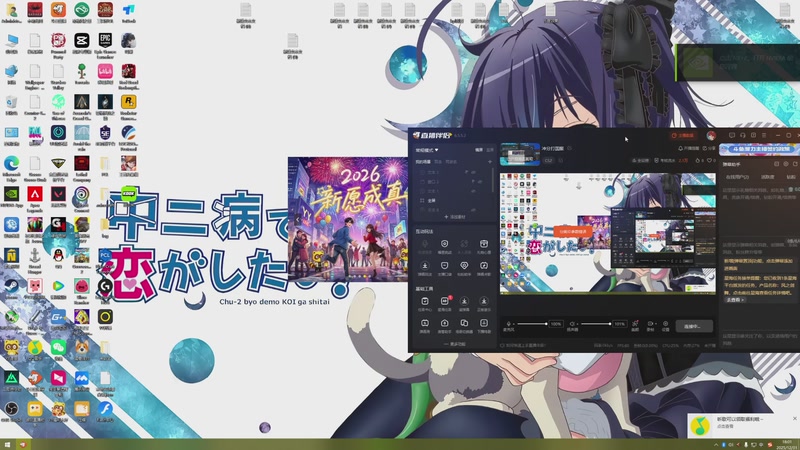Open the Sea of Thieves desktop icon
800x450 pixels.
(x=58, y=102)
